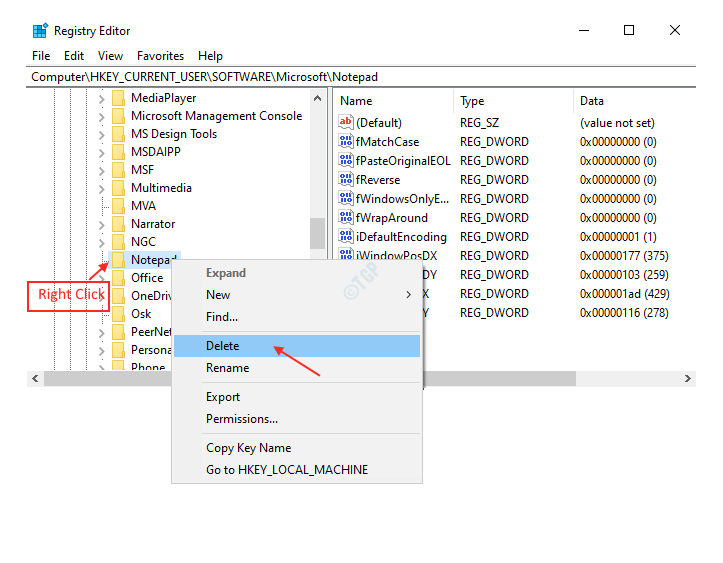Click the MS Design Tools folder icon

click(x=119, y=134)
